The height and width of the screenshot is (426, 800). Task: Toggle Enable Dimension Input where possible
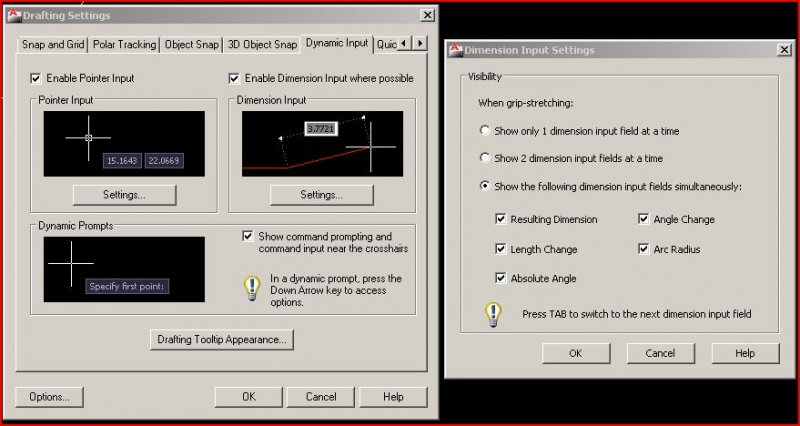pos(234,79)
